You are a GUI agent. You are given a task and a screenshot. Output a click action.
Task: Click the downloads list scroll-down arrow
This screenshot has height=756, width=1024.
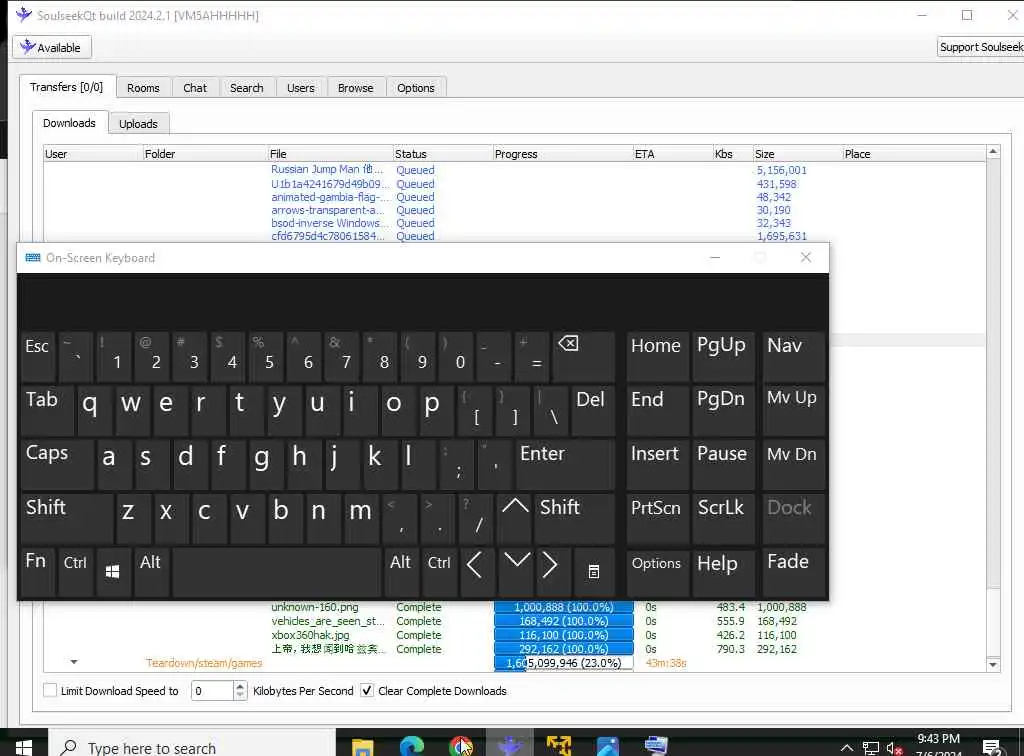click(x=993, y=665)
